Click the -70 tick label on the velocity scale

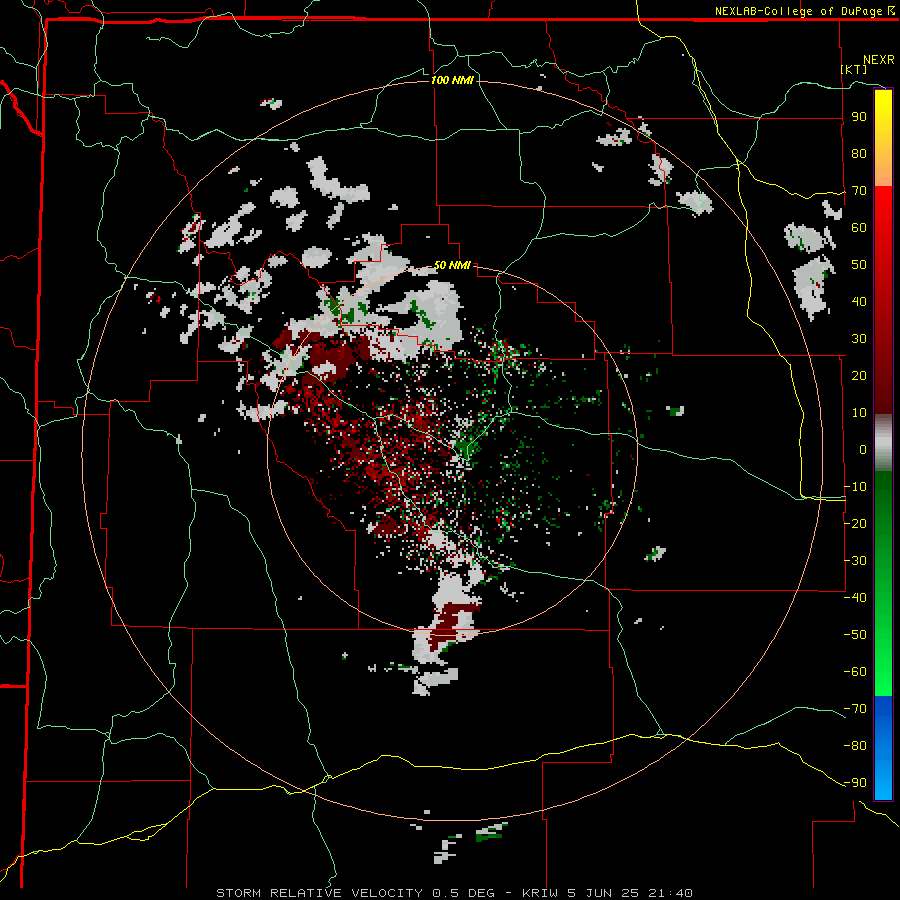coord(855,709)
